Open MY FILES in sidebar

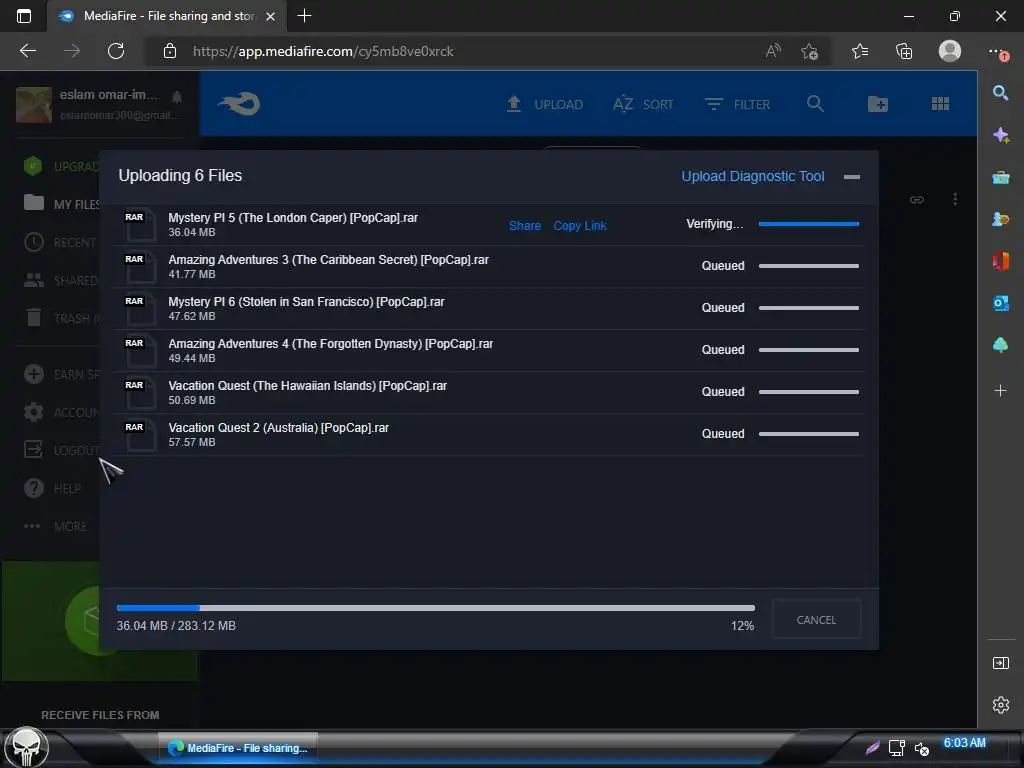coord(62,204)
